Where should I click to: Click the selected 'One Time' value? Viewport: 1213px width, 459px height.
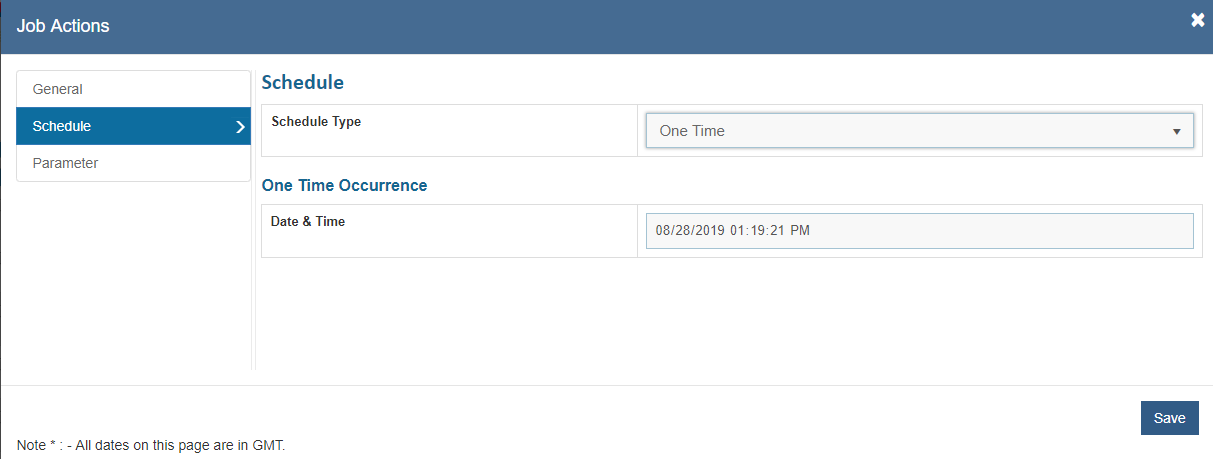(692, 131)
